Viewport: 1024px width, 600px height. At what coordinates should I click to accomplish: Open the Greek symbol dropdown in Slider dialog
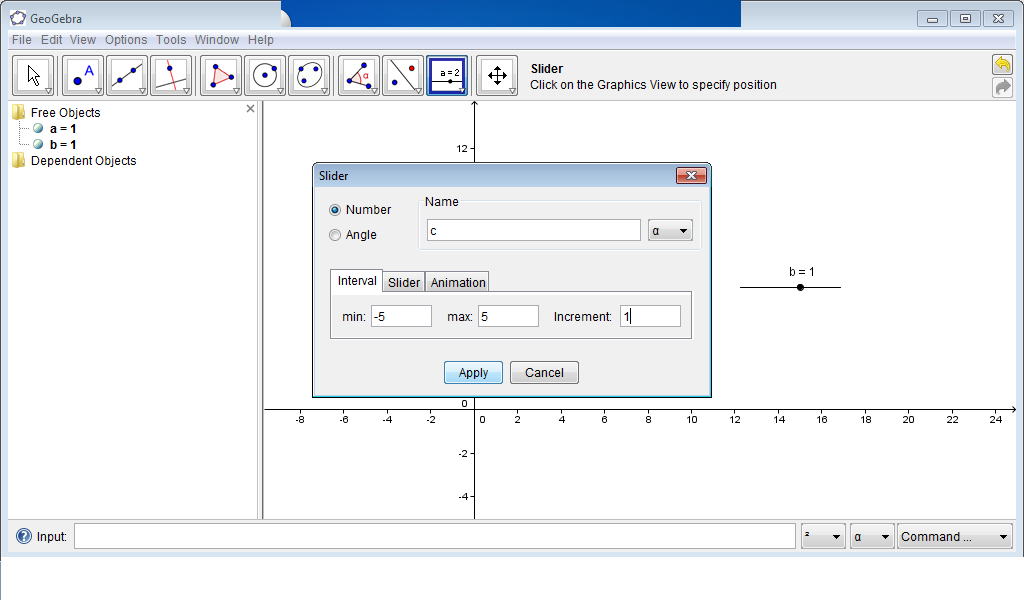pos(670,230)
